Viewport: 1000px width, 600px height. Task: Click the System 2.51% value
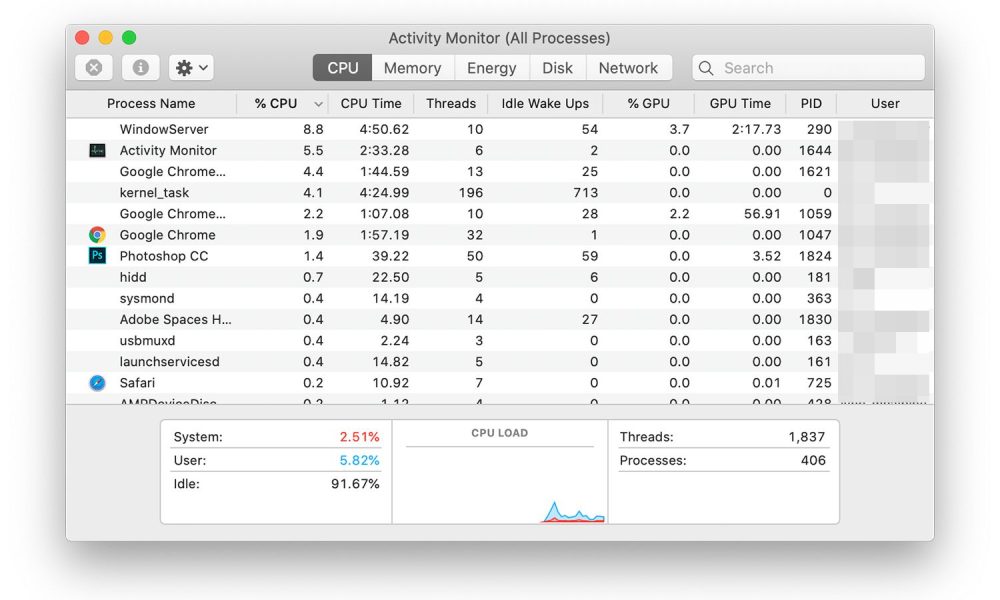(359, 437)
